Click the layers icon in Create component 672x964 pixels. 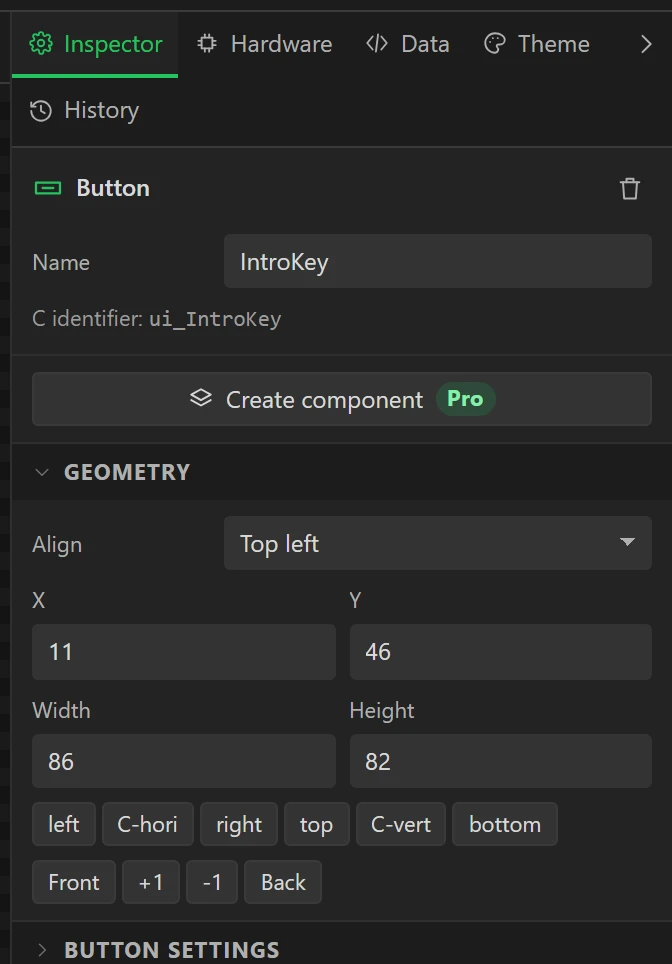click(201, 398)
